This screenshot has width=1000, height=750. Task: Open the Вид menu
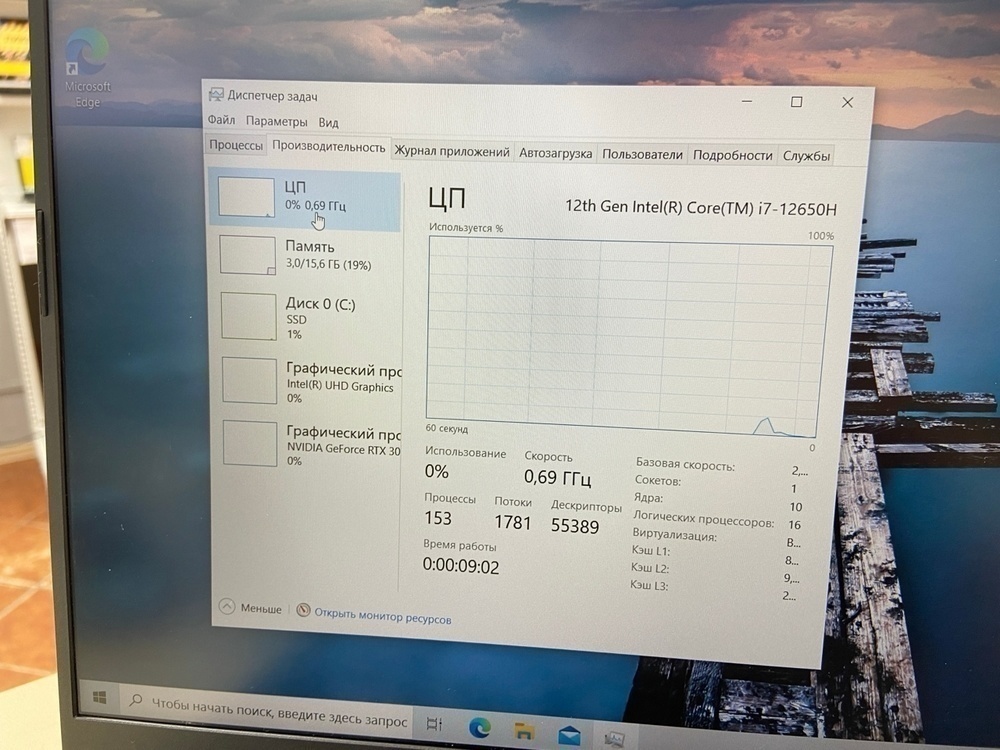tap(328, 122)
